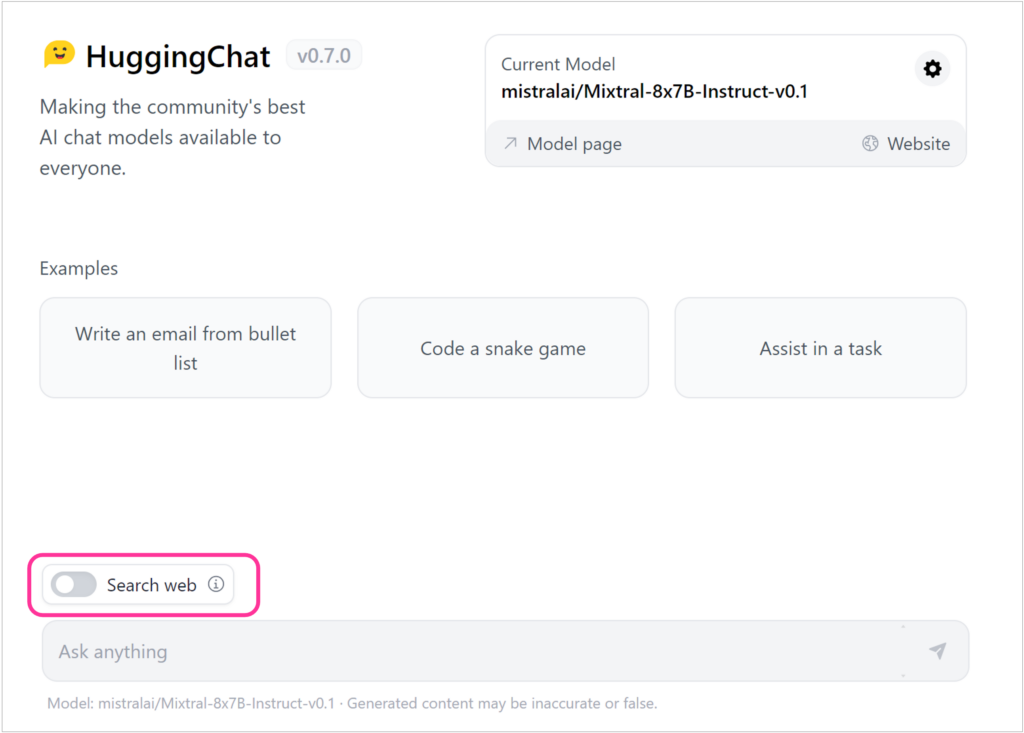Image resolution: width=1024 pixels, height=733 pixels.
Task: Click the globe icon beside Website
Action: pyautogui.click(x=870, y=143)
